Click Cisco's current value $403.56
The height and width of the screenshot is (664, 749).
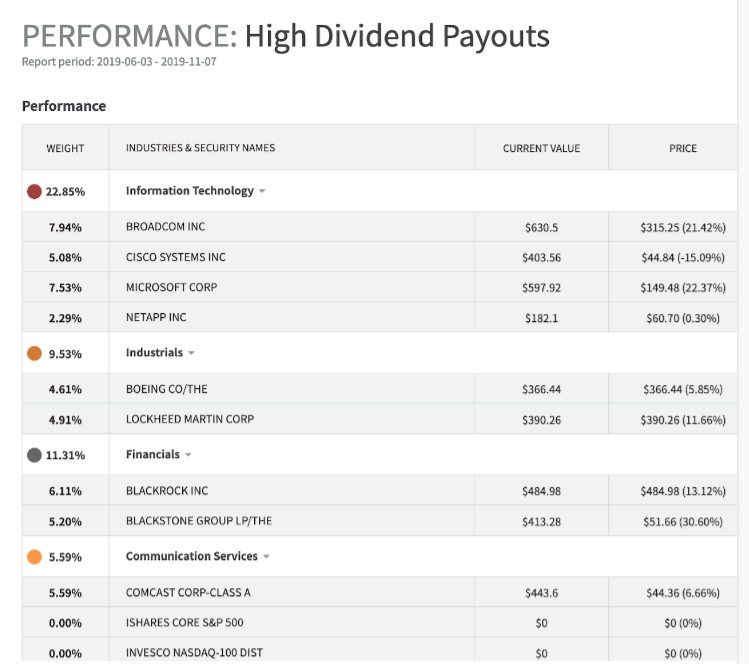click(x=541, y=257)
